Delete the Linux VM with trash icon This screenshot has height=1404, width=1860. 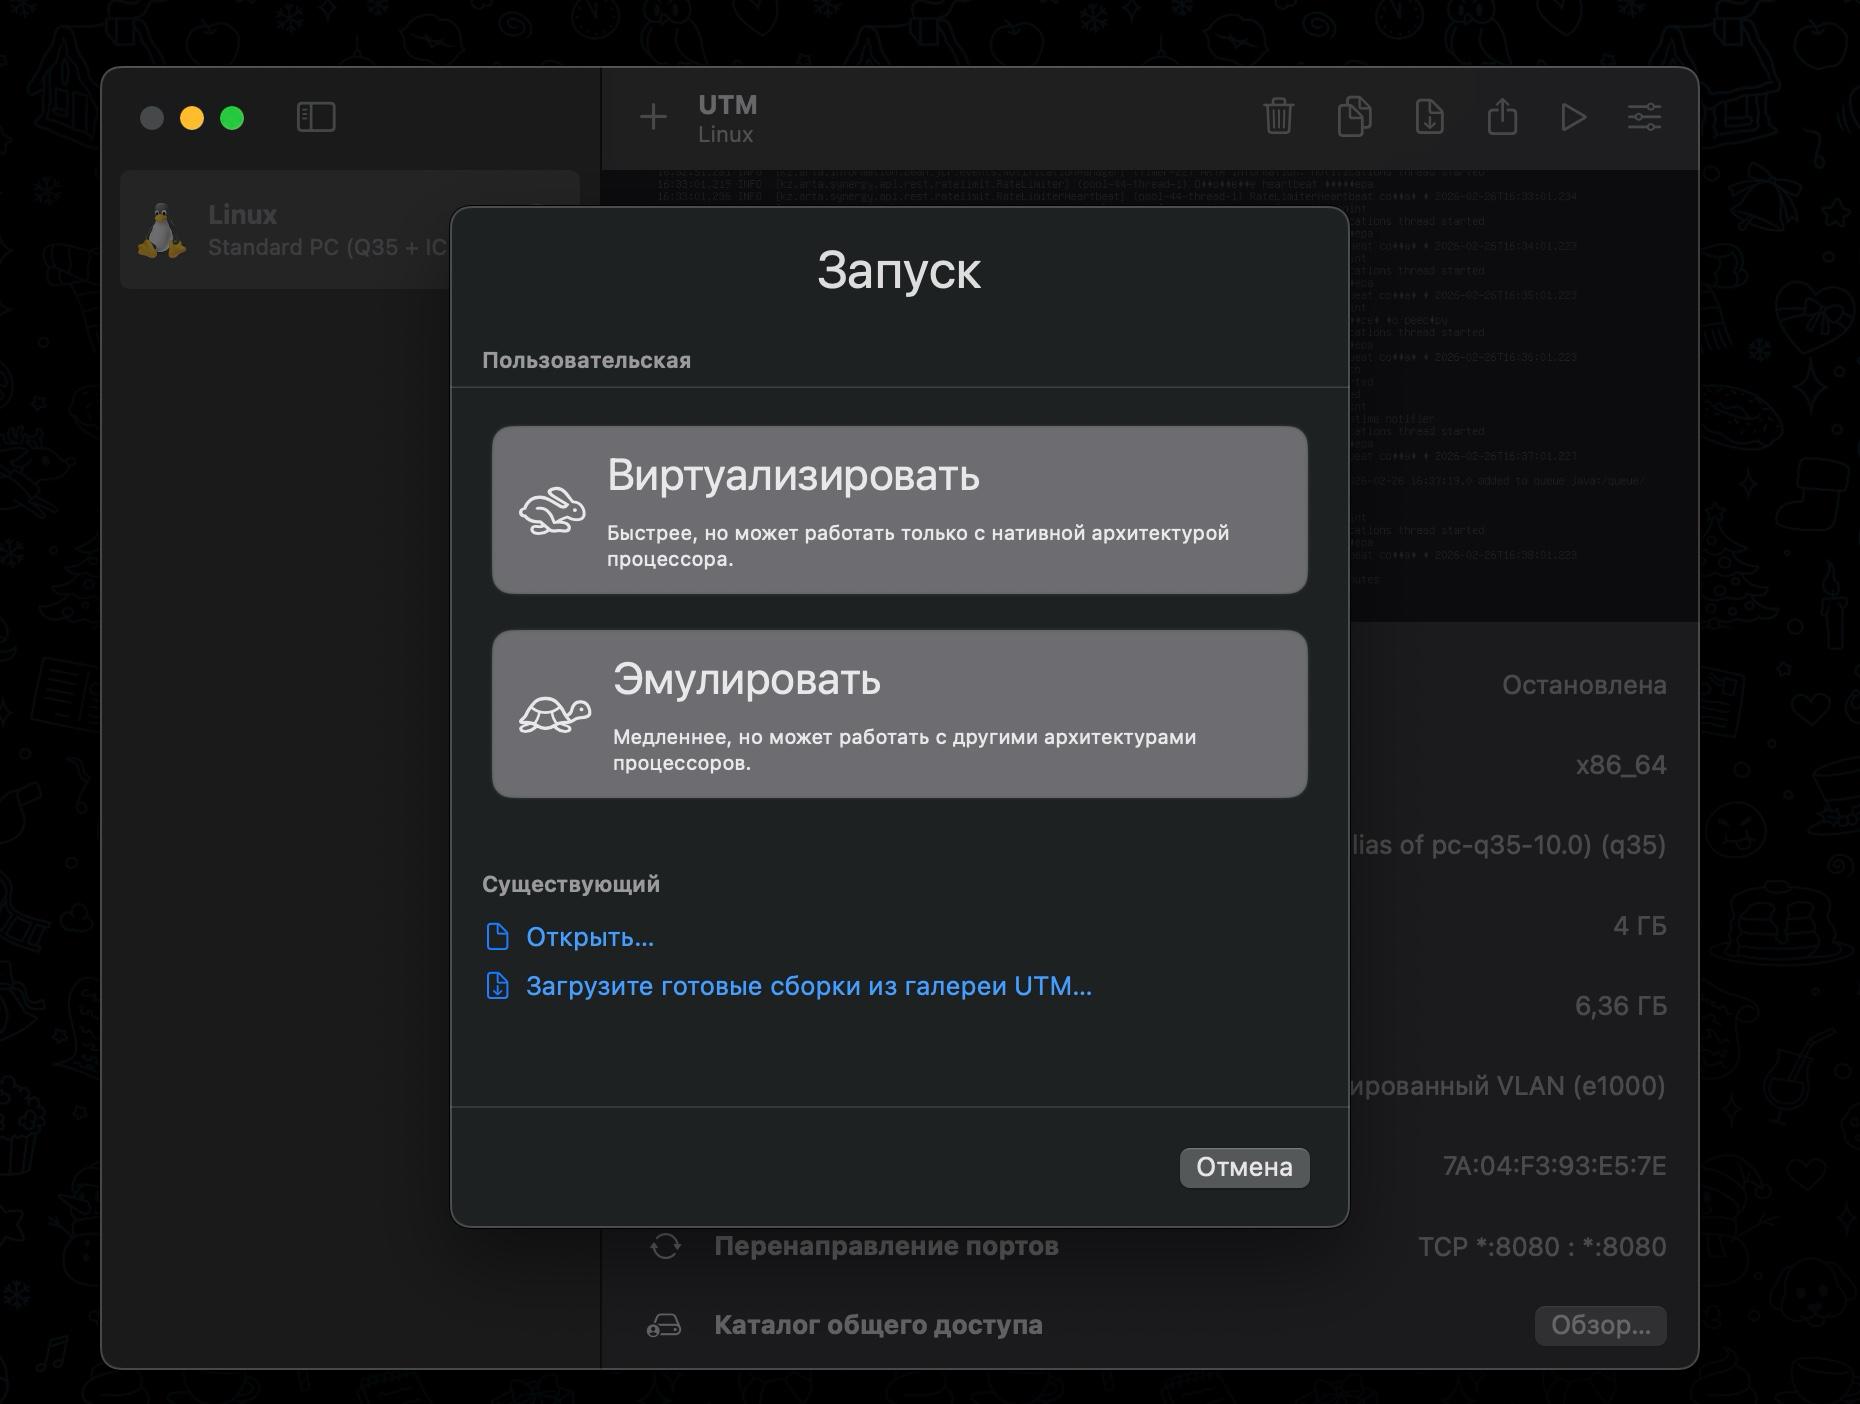1278,117
